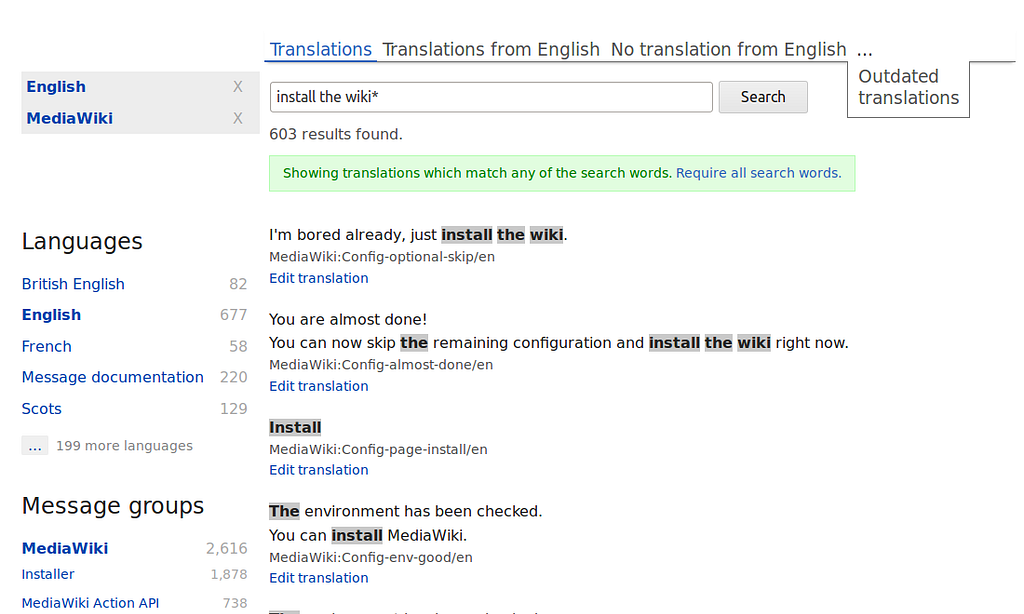Click MediaWiki in the active filters box
The width and height of the screenshot is (1024, 614).
(x=70, y=118)
